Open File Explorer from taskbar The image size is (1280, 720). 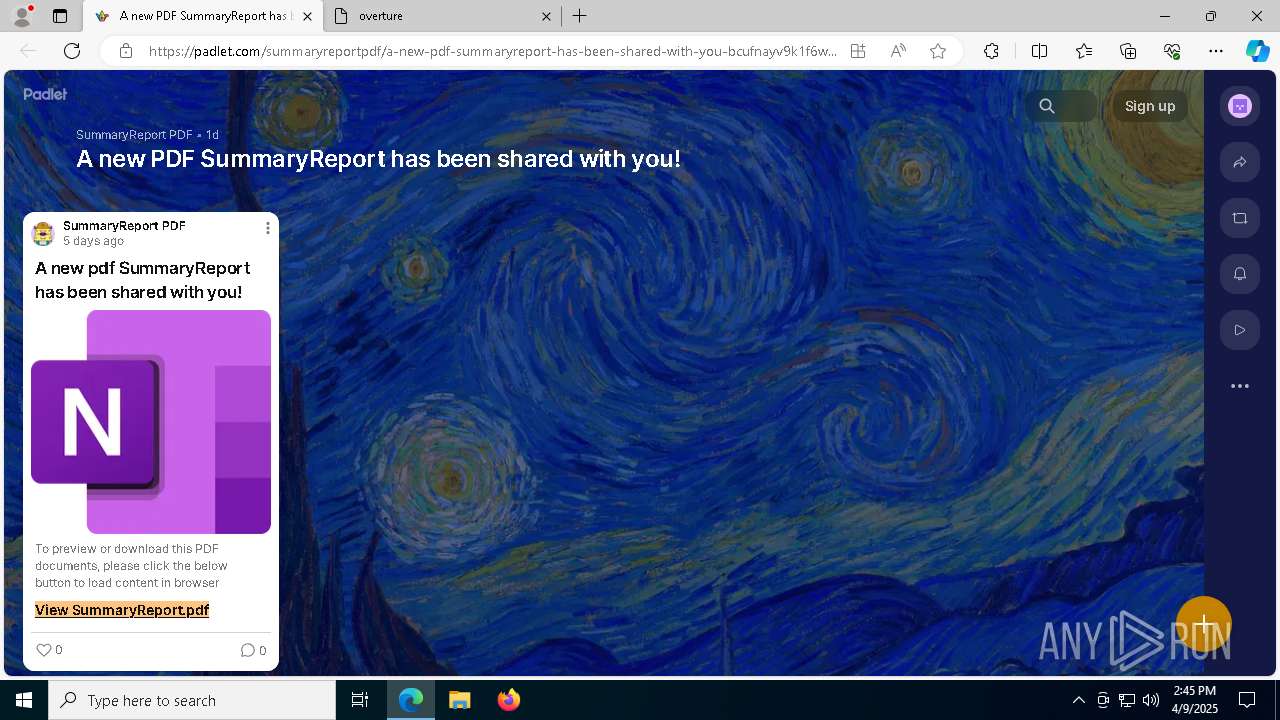[x=459, y=700]
